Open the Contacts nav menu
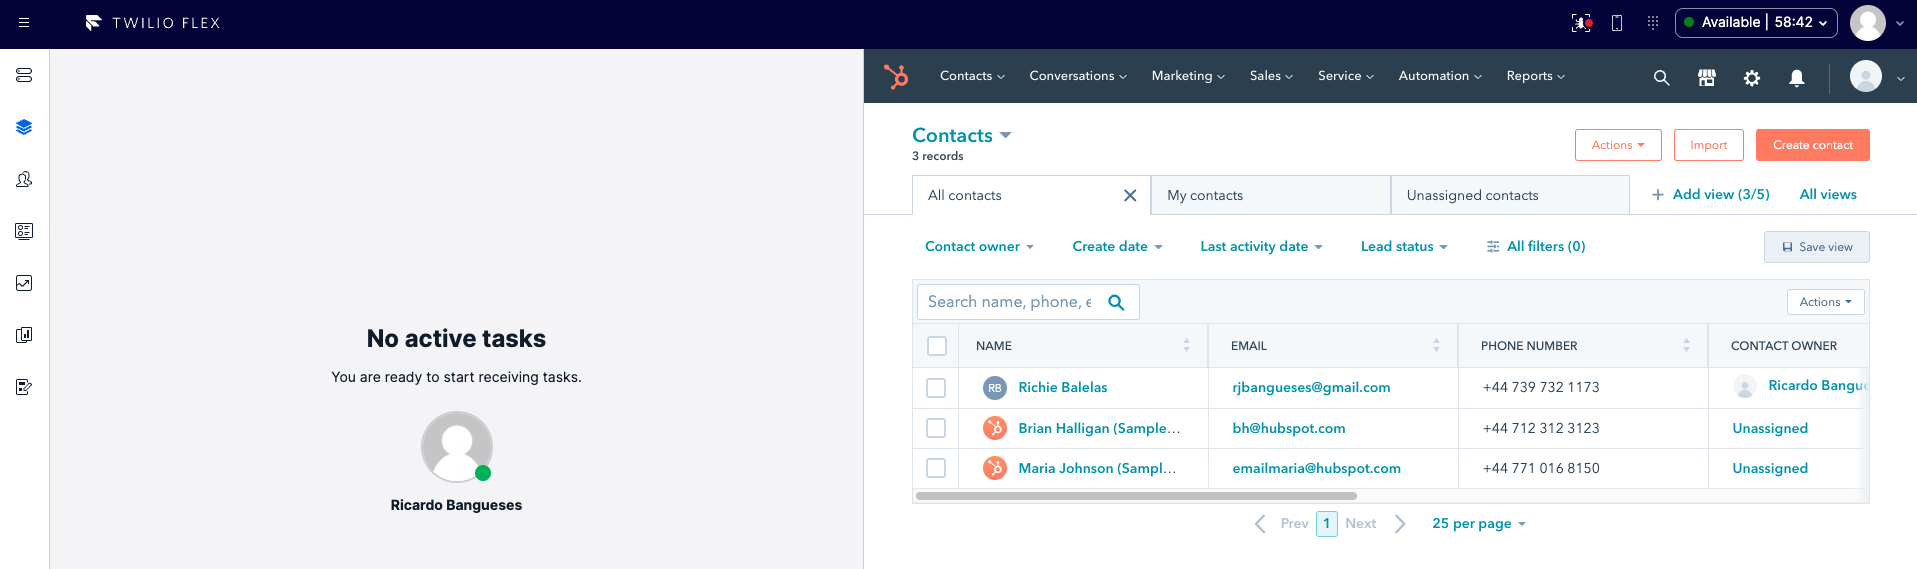This screenshot has width=1917, height=569. point(972,76)
